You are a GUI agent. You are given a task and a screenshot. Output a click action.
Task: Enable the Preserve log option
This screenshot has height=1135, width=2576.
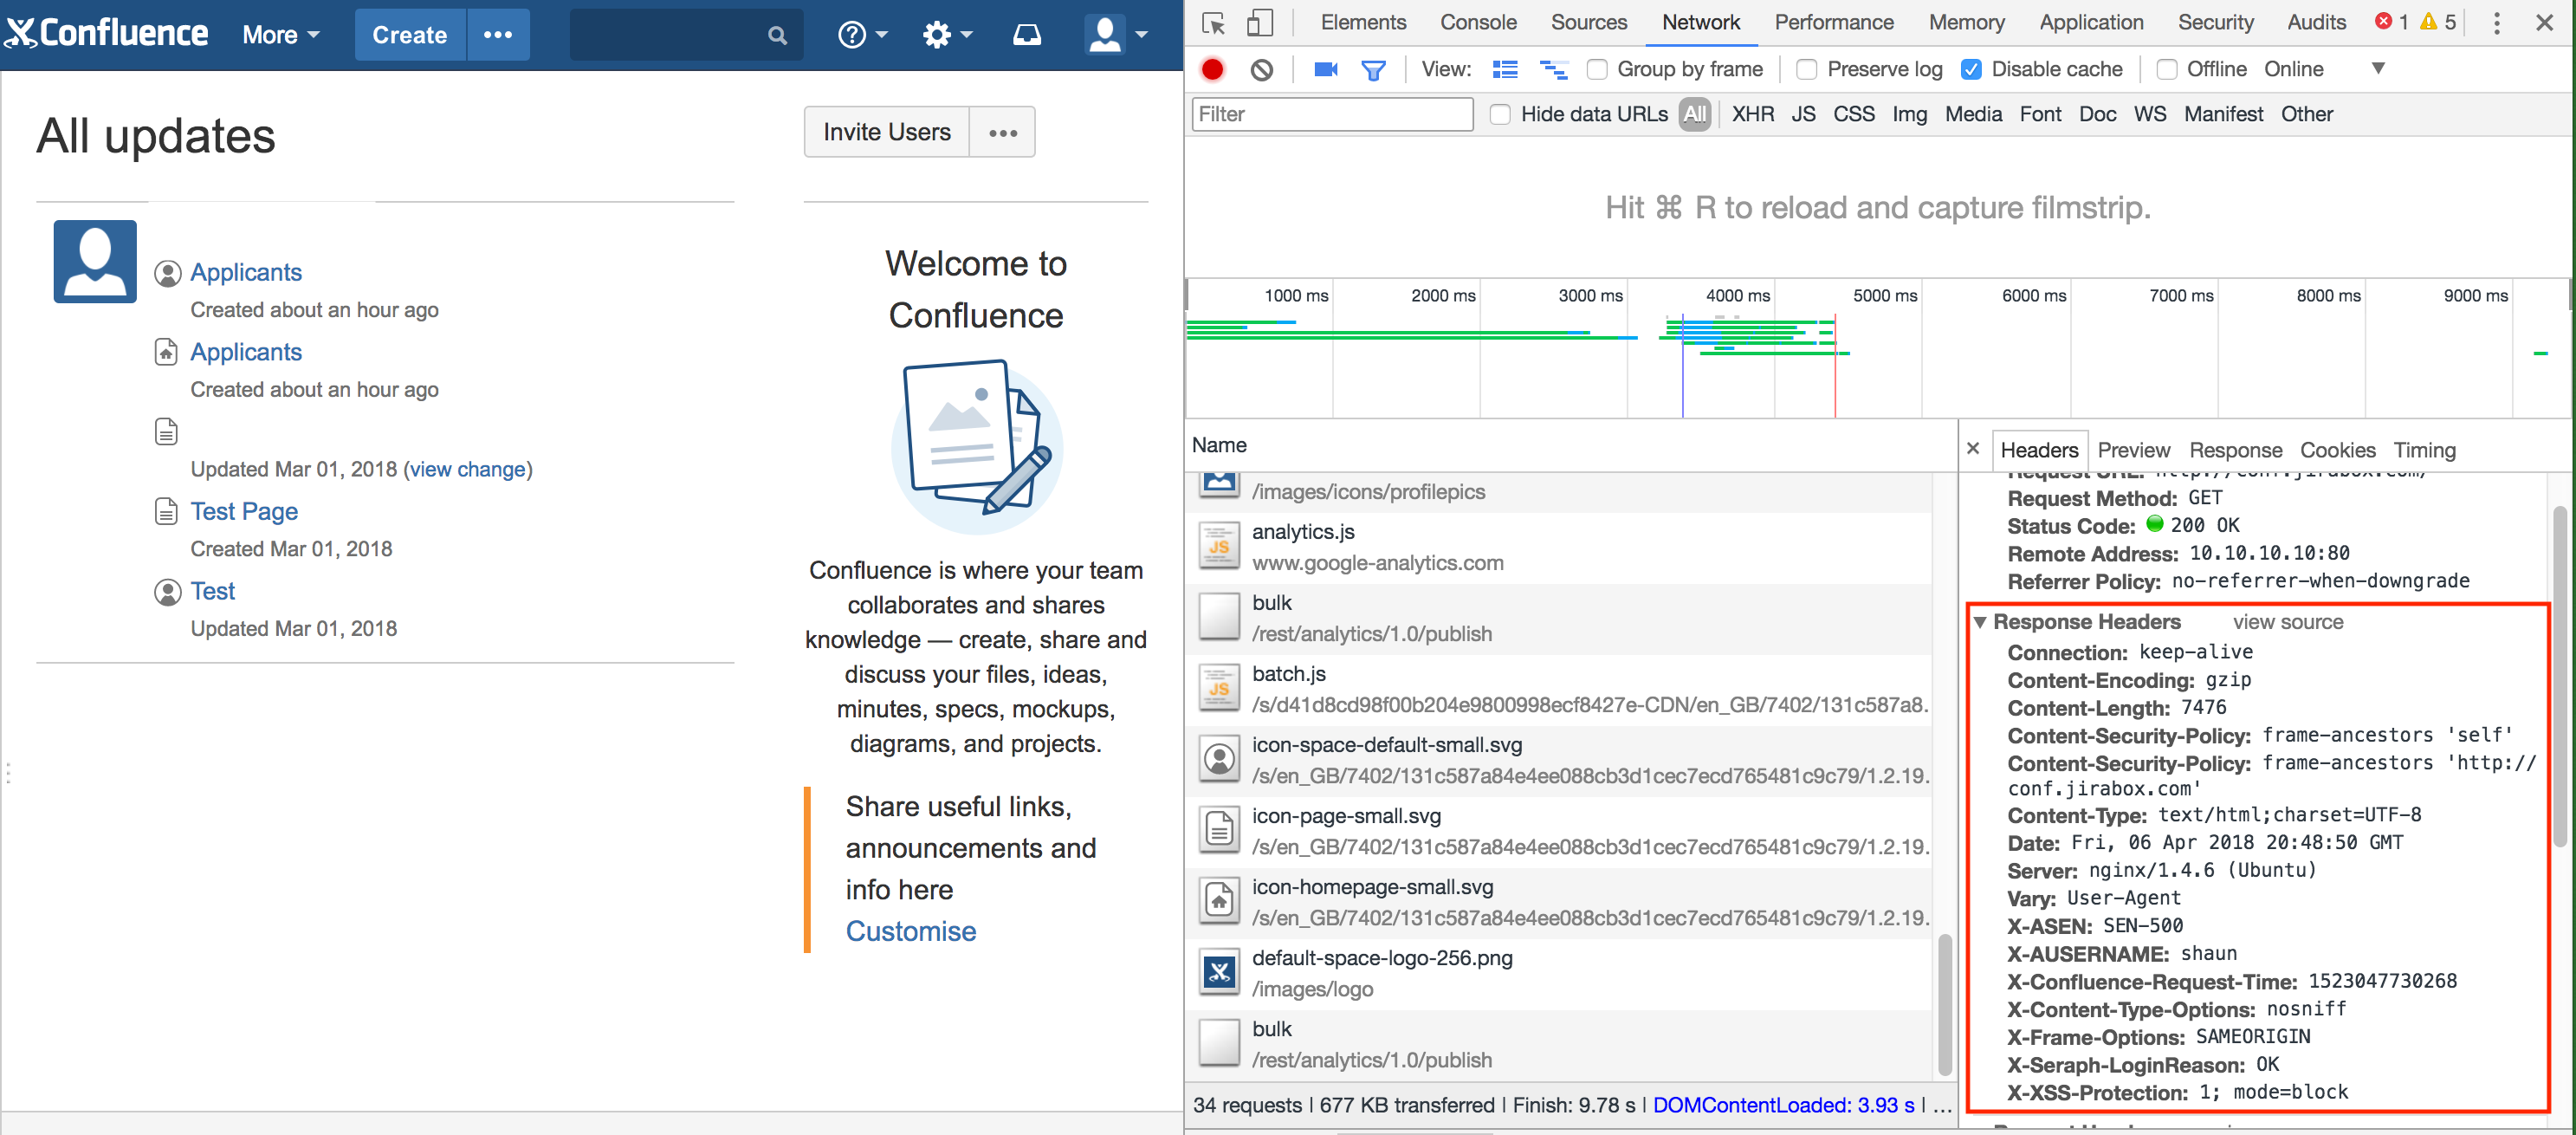click(x=1806, y=69)
